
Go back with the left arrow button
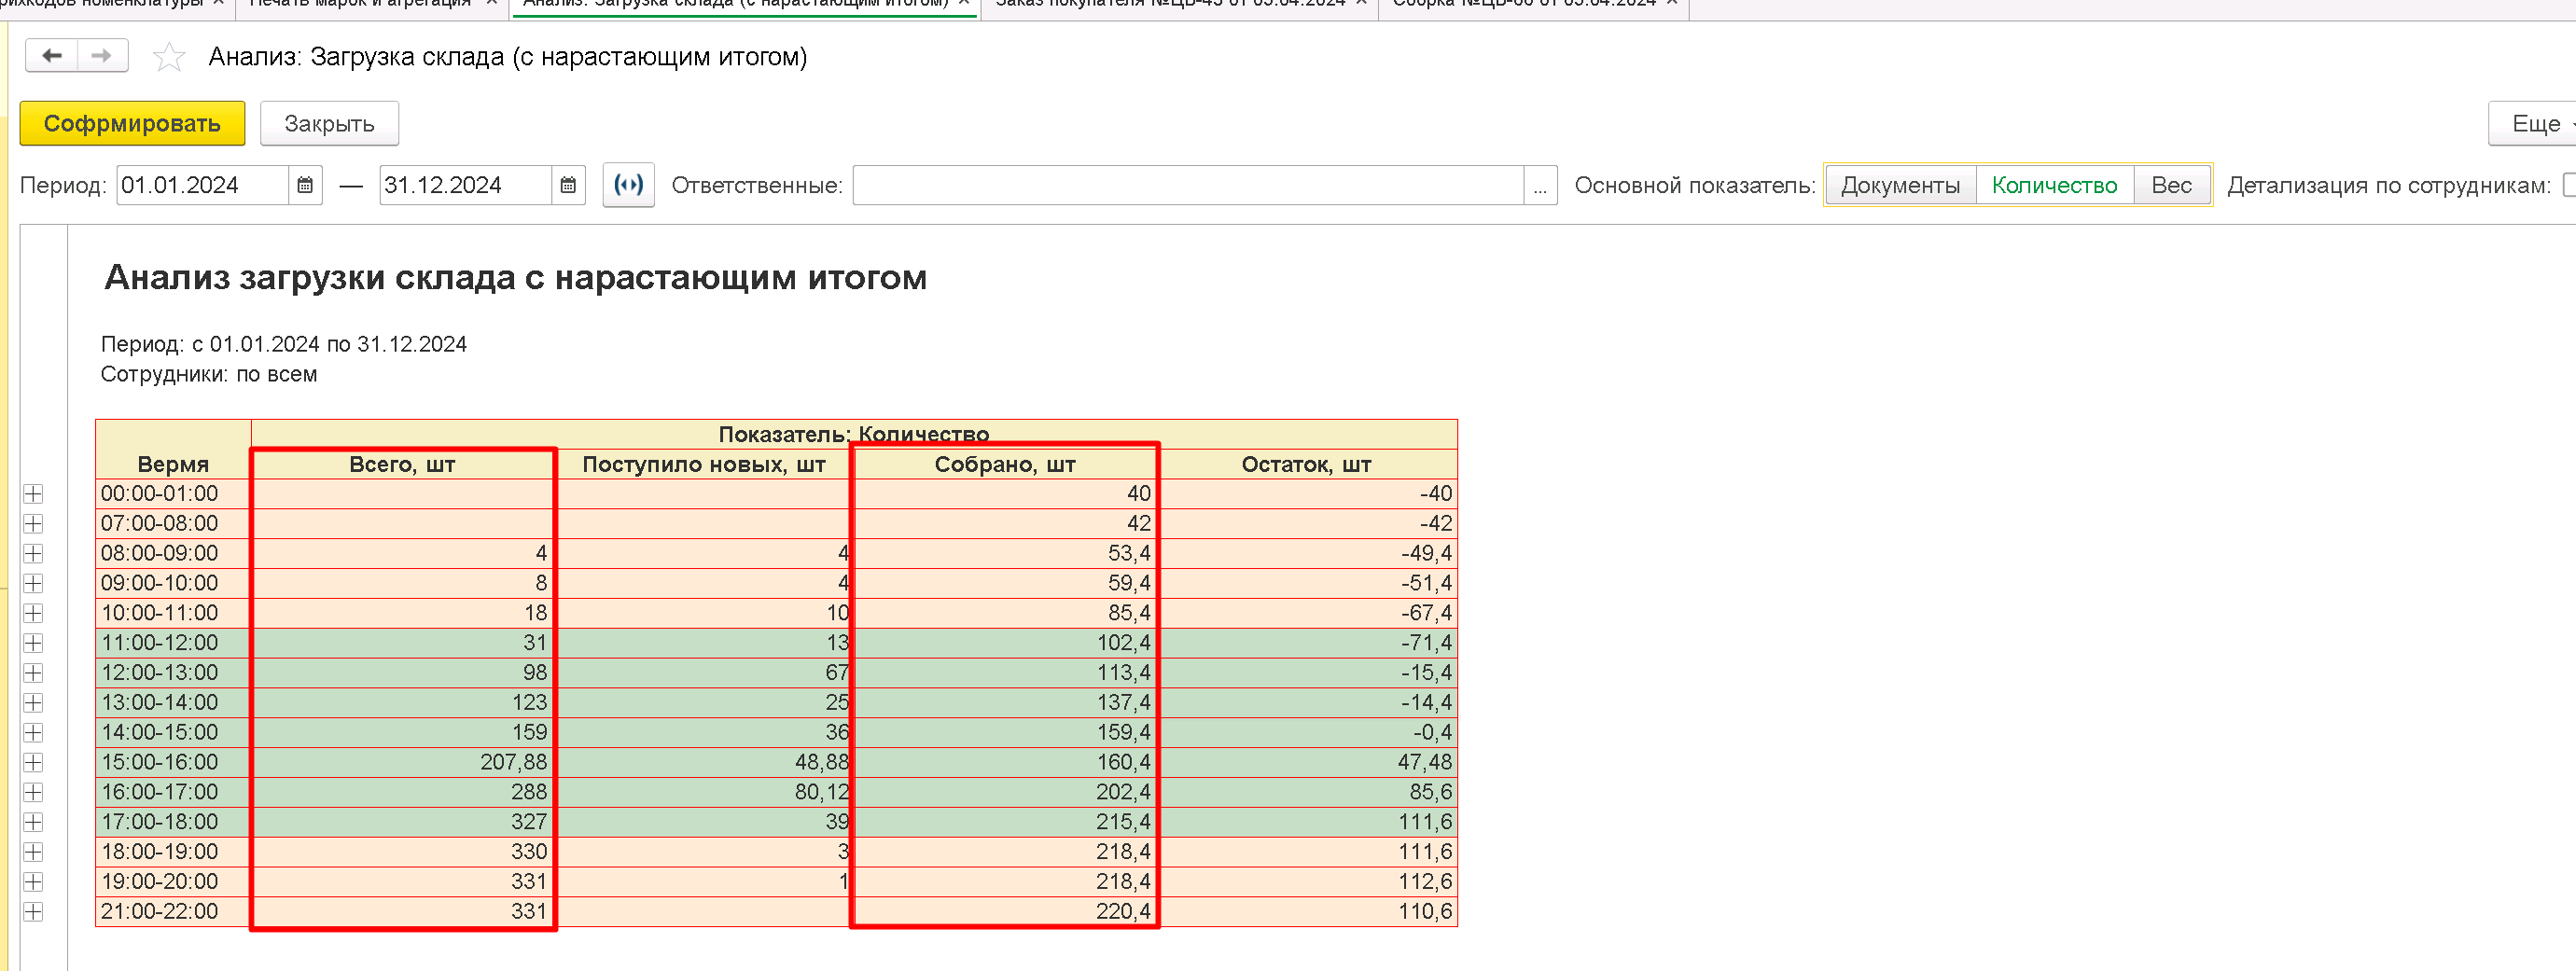tap(52, 56)
